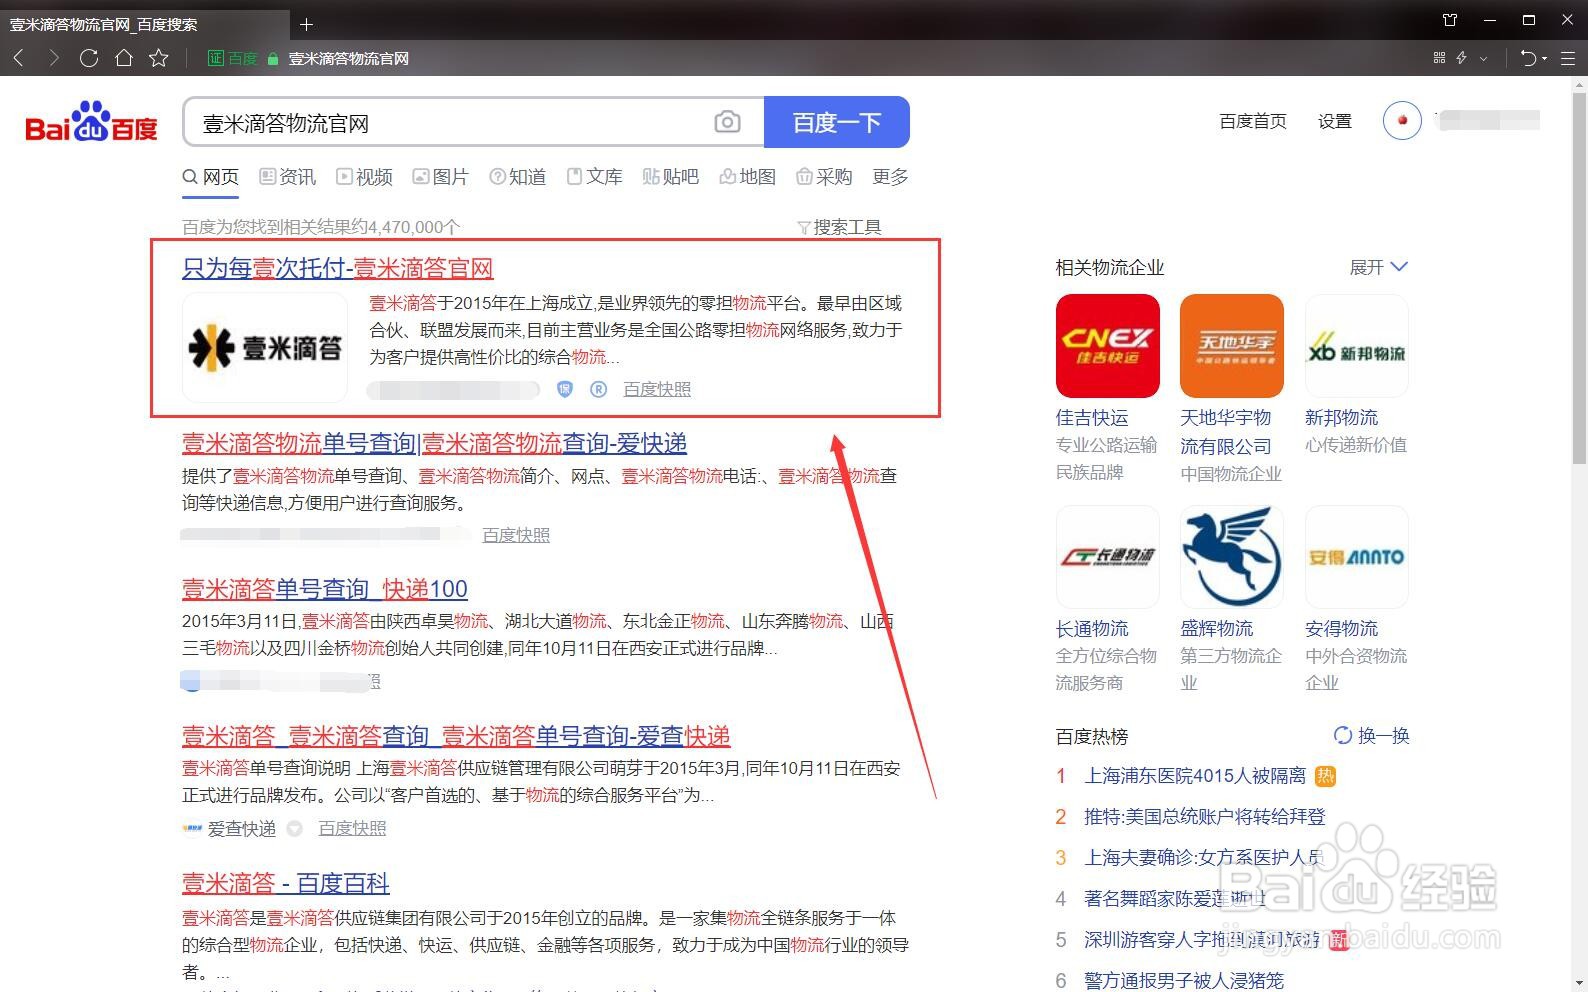
Task: Switch to the 文库 tab
Action: (x=594, y=177)
